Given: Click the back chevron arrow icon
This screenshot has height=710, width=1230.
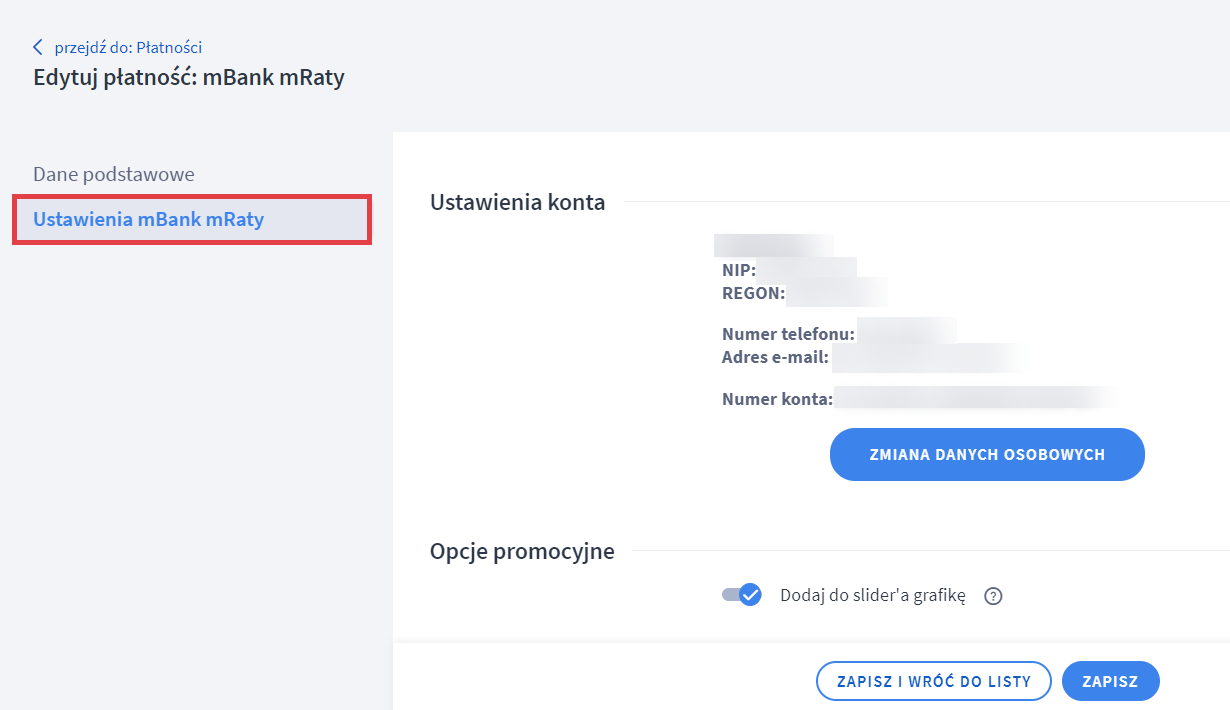Looking at the screenshot, I should tap(38, 47).
